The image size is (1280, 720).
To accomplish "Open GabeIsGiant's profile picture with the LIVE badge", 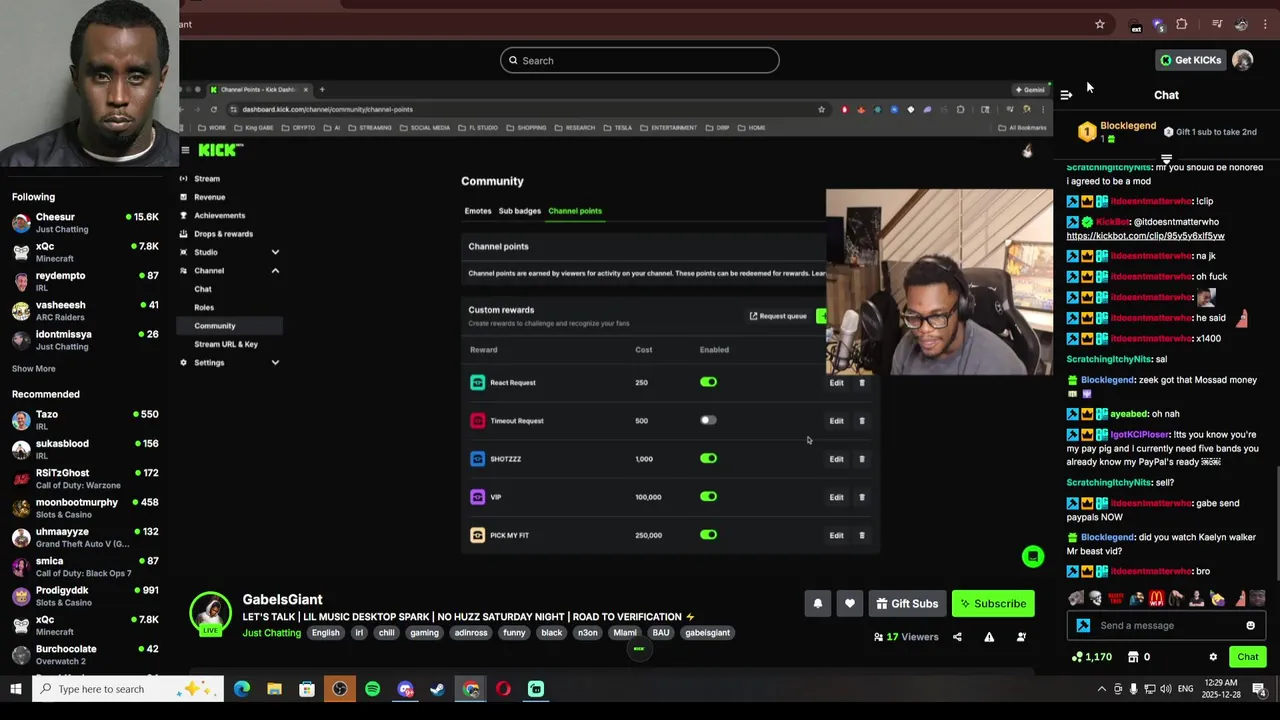I will click(210, 614).
